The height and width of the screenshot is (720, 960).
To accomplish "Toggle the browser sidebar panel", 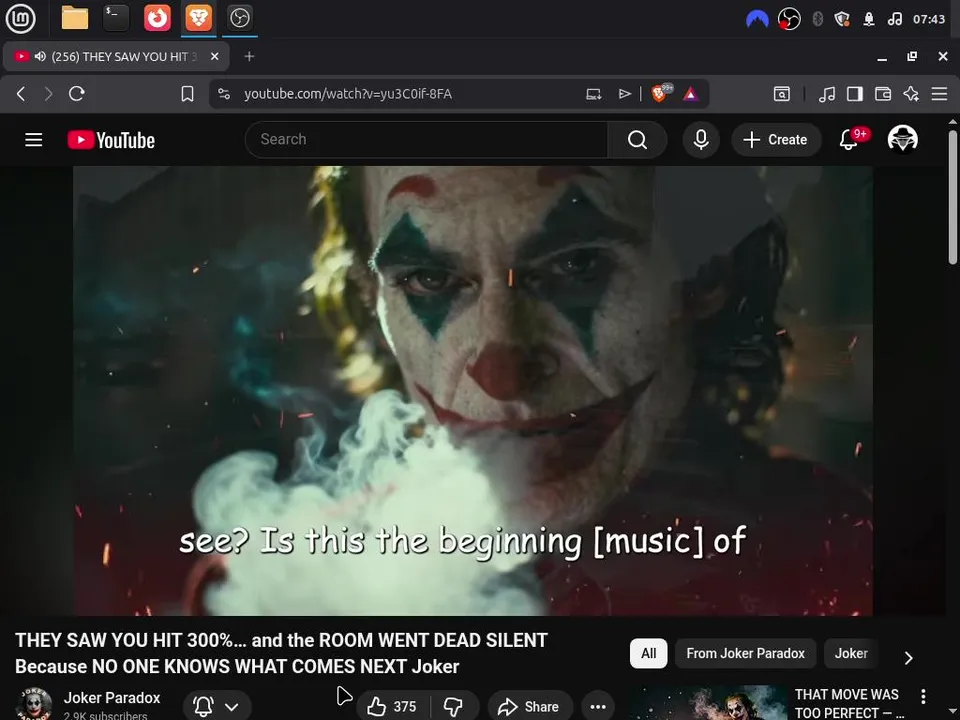I will pyautogui.click(x=855, y=94).
